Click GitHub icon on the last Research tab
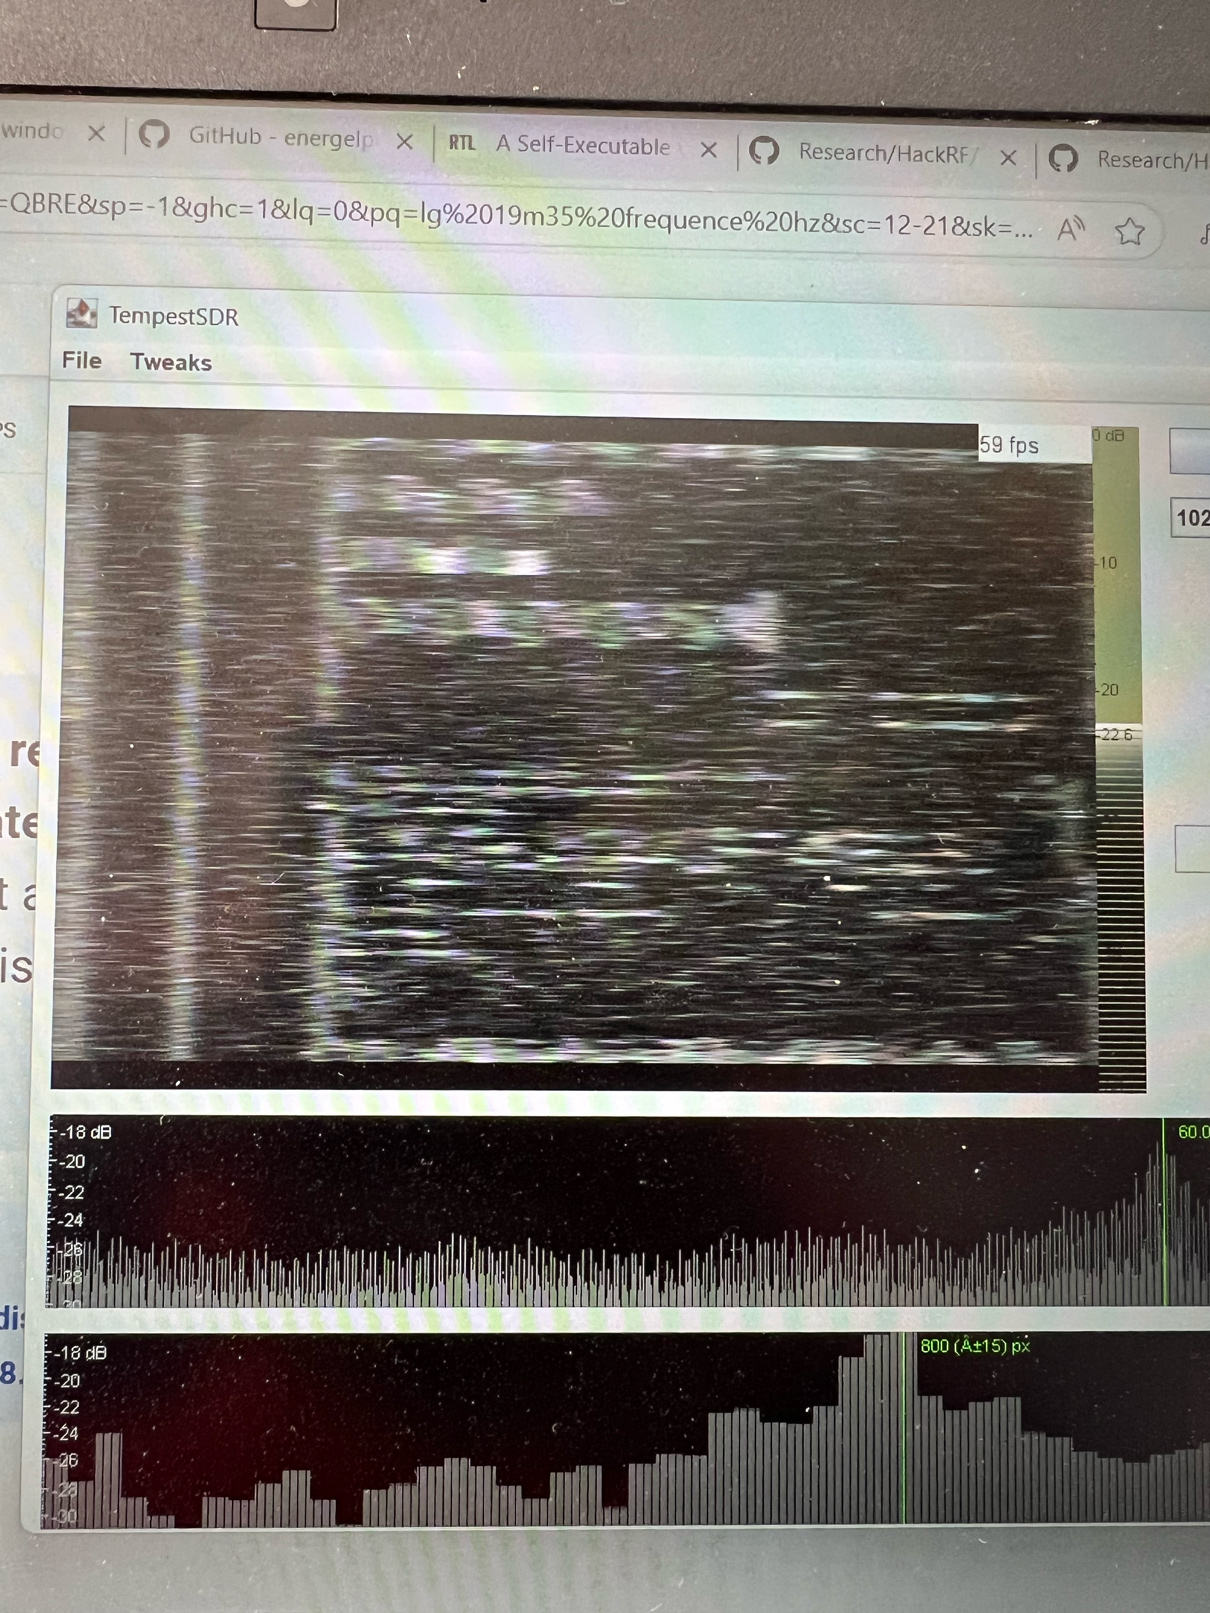1210x1613 pixels. coord(1063,158)
